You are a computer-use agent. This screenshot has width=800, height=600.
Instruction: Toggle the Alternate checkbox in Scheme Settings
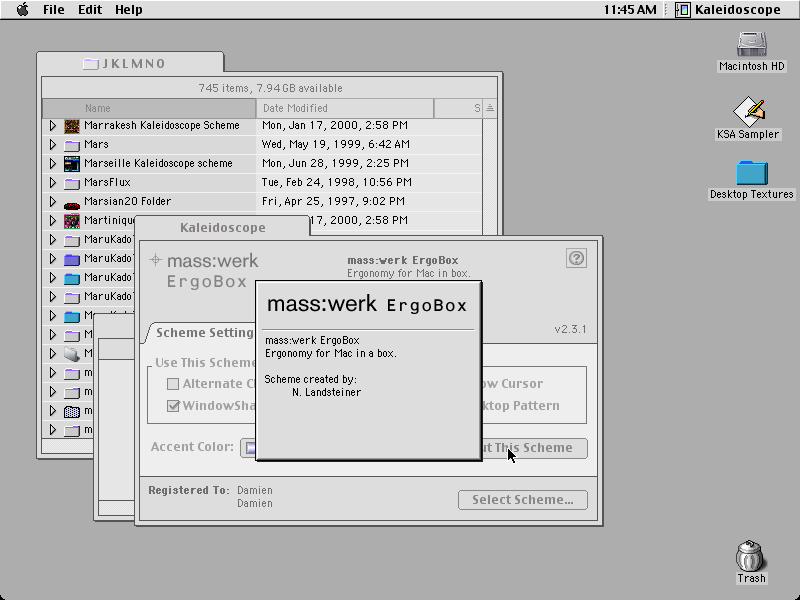(x=173, y=384)
